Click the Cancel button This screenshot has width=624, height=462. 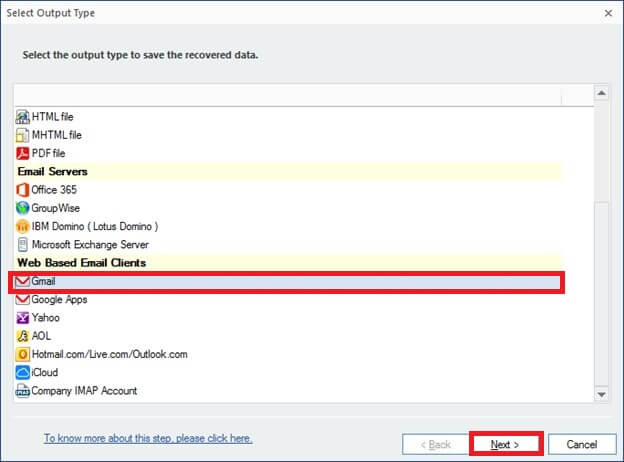click(x=582, y=444)
